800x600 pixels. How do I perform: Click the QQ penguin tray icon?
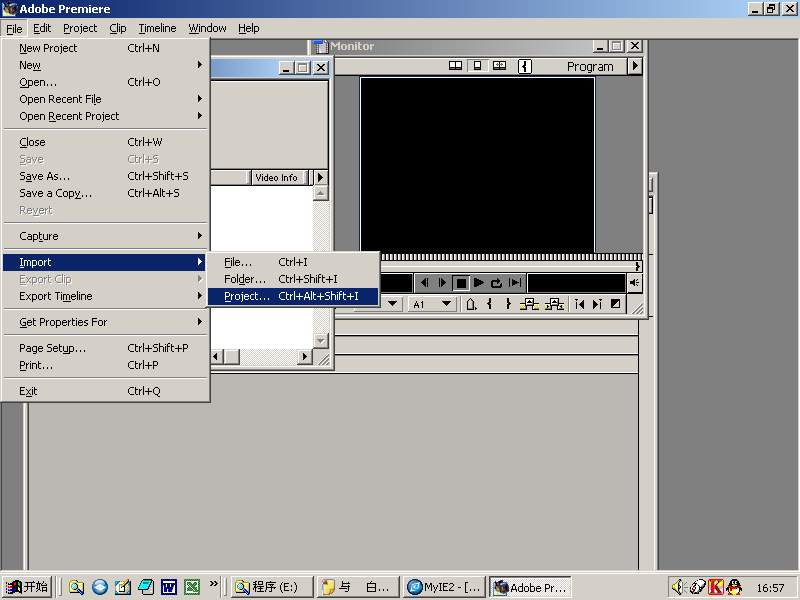[x=734, y=587]
